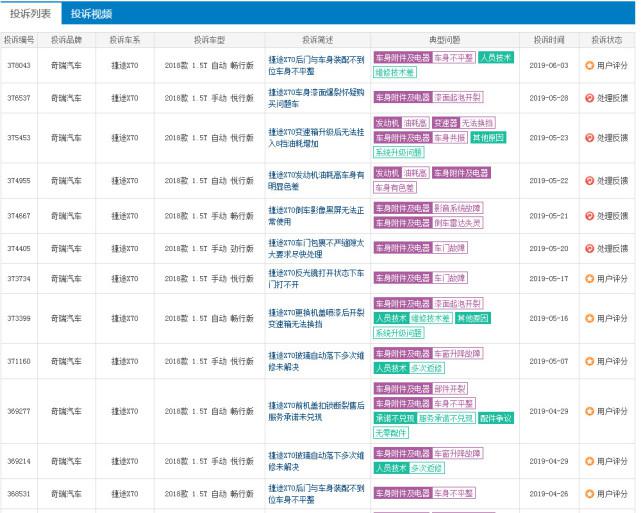This screenshot has height=513, width=641.
Task: Open complaint about 车身漆面爆裂怀疑购买问题车
Action: click(x=316, y=98)
